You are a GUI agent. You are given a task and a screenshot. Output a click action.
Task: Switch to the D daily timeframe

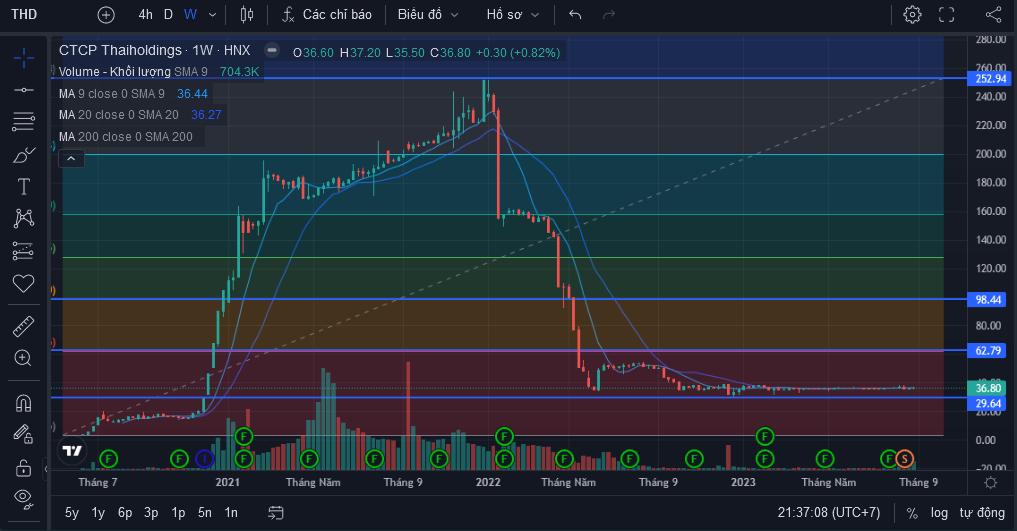168,14
